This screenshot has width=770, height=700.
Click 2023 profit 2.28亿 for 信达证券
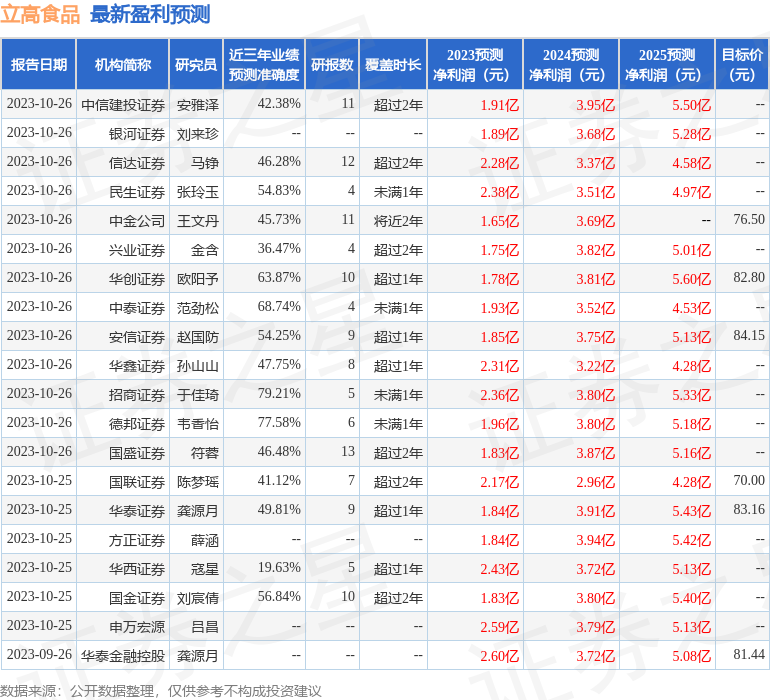499,163
